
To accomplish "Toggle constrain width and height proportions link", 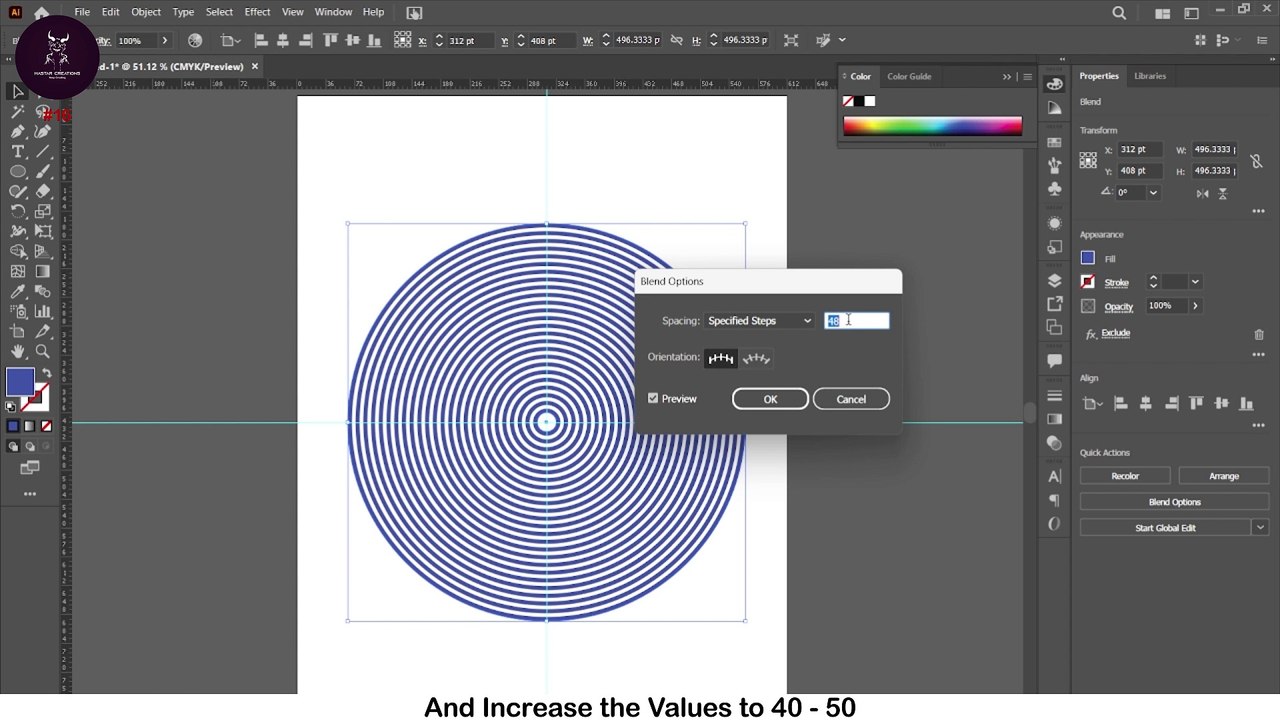I will pyautogui.click(x=1256, y=161).
